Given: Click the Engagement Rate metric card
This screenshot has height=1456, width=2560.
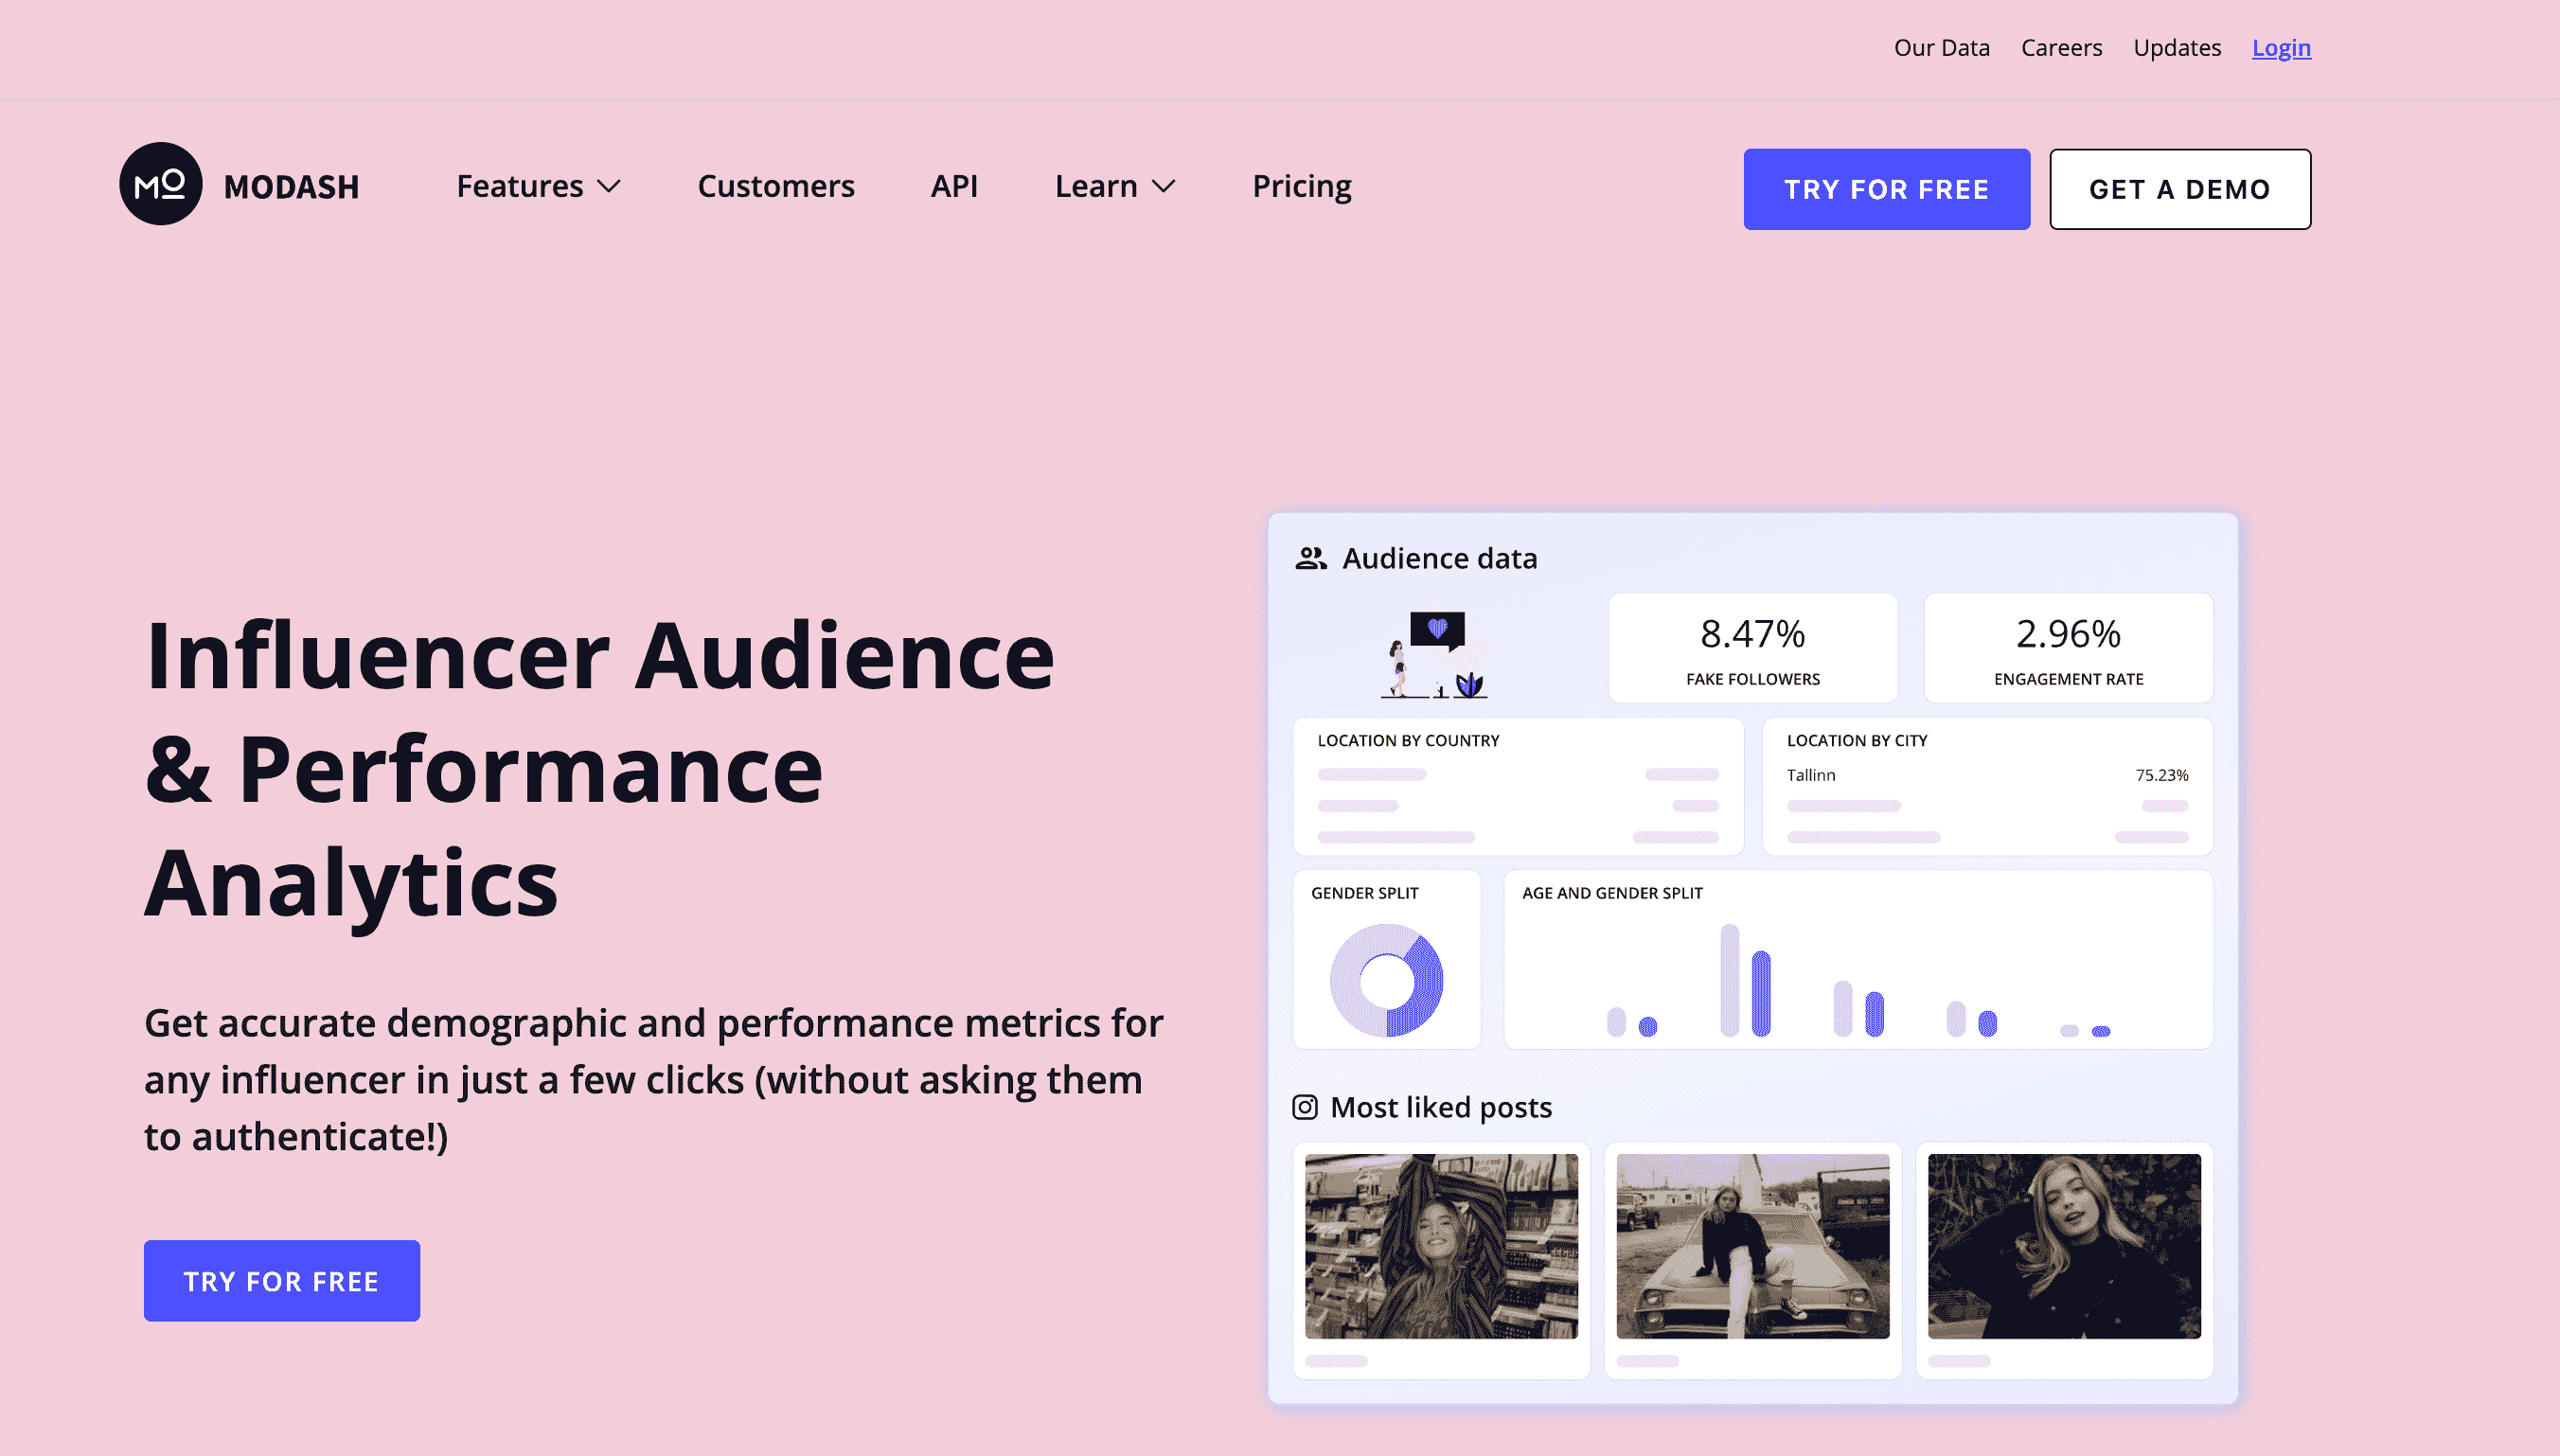Looking at the screenshot, I should tap(2067, 647).
